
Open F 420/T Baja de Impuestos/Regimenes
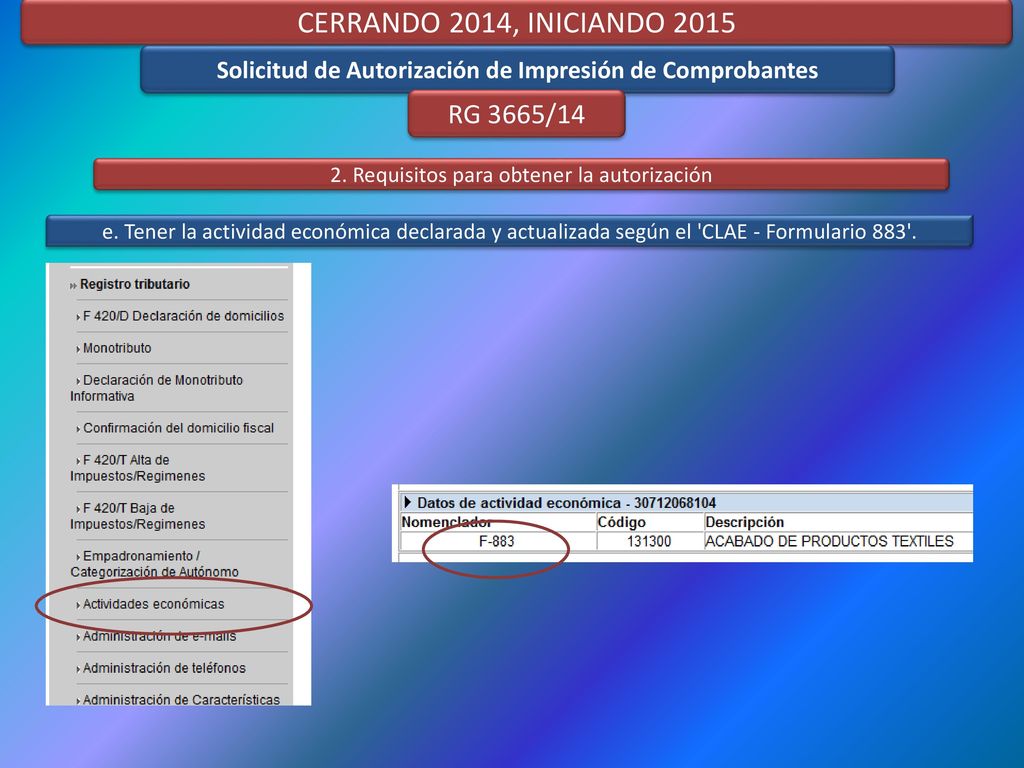138,516
